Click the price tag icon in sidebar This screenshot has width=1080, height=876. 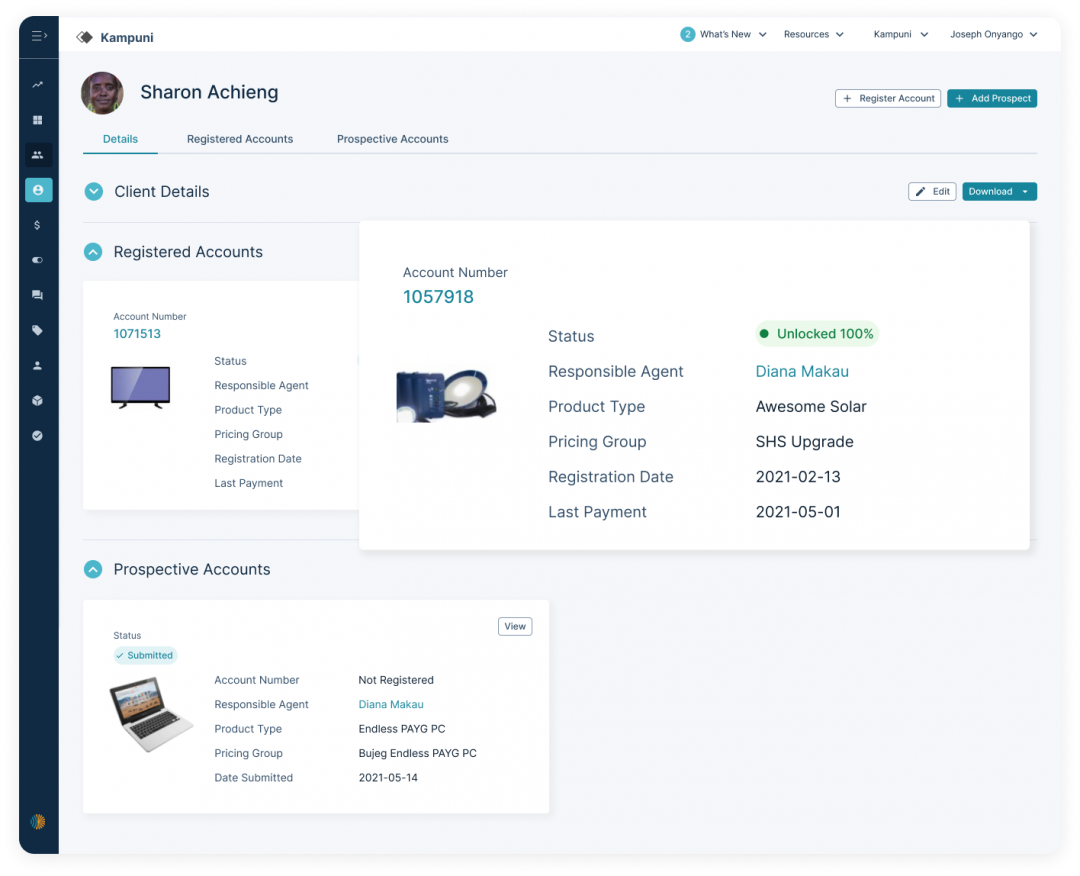tap(38, 330)
